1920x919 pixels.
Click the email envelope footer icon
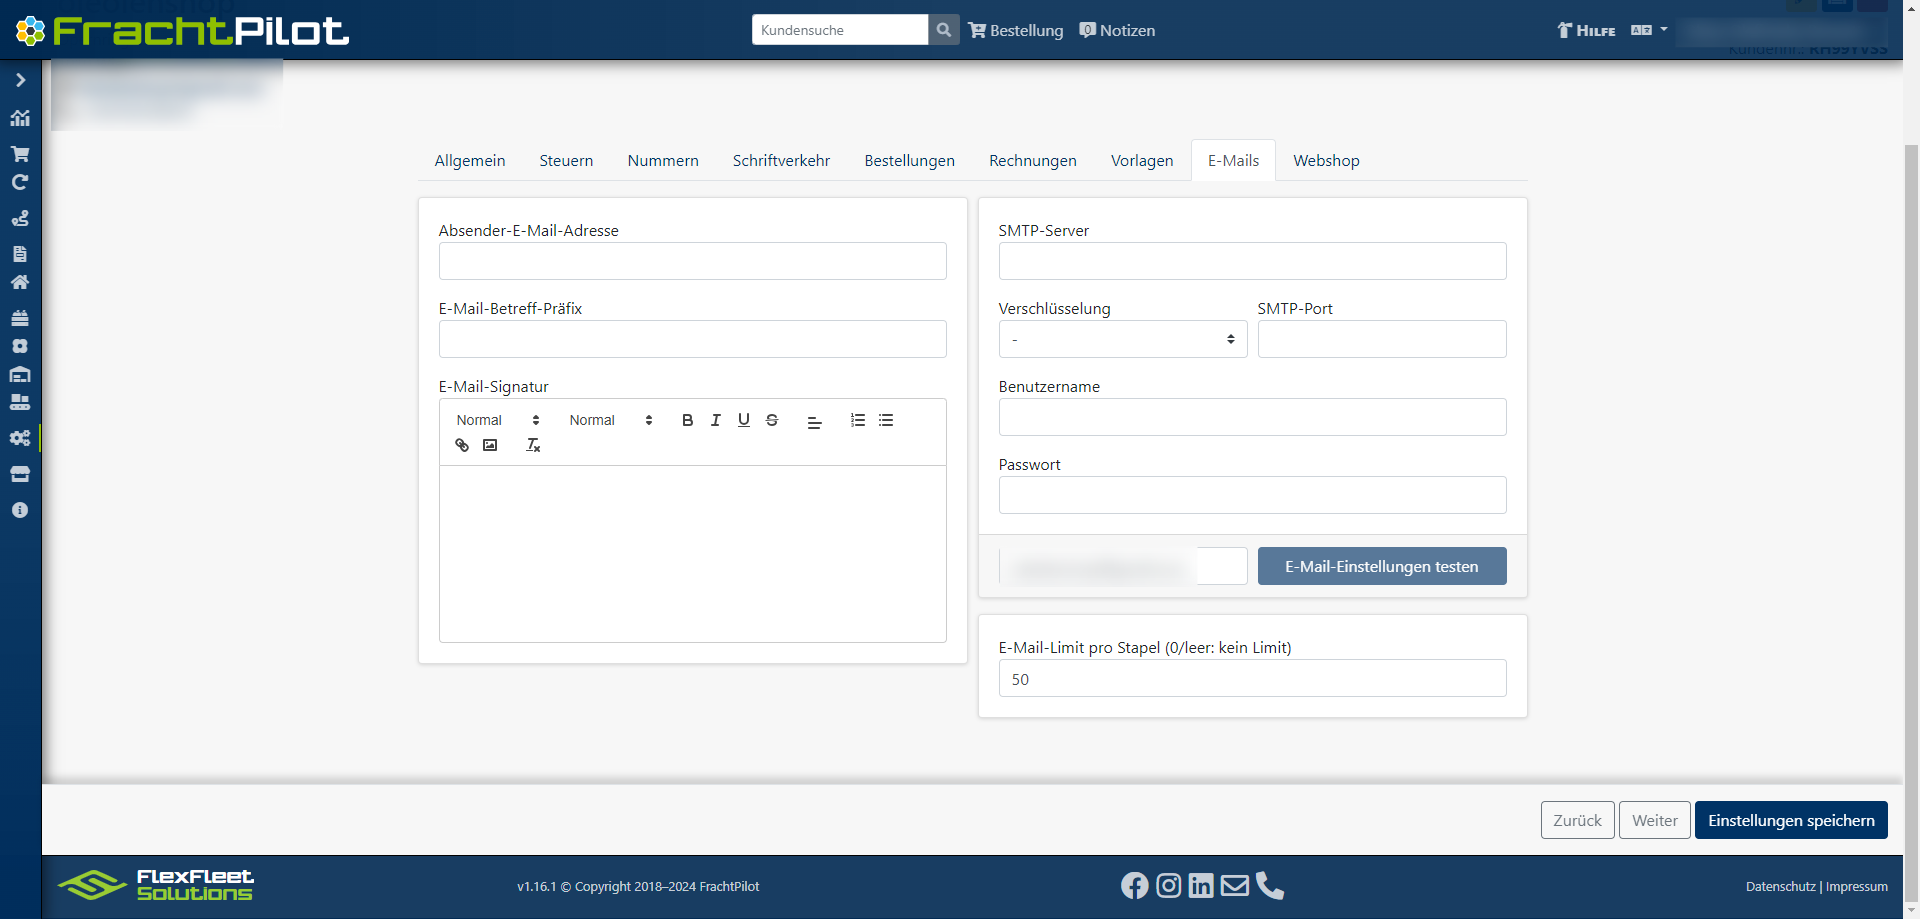[1235, 886]
